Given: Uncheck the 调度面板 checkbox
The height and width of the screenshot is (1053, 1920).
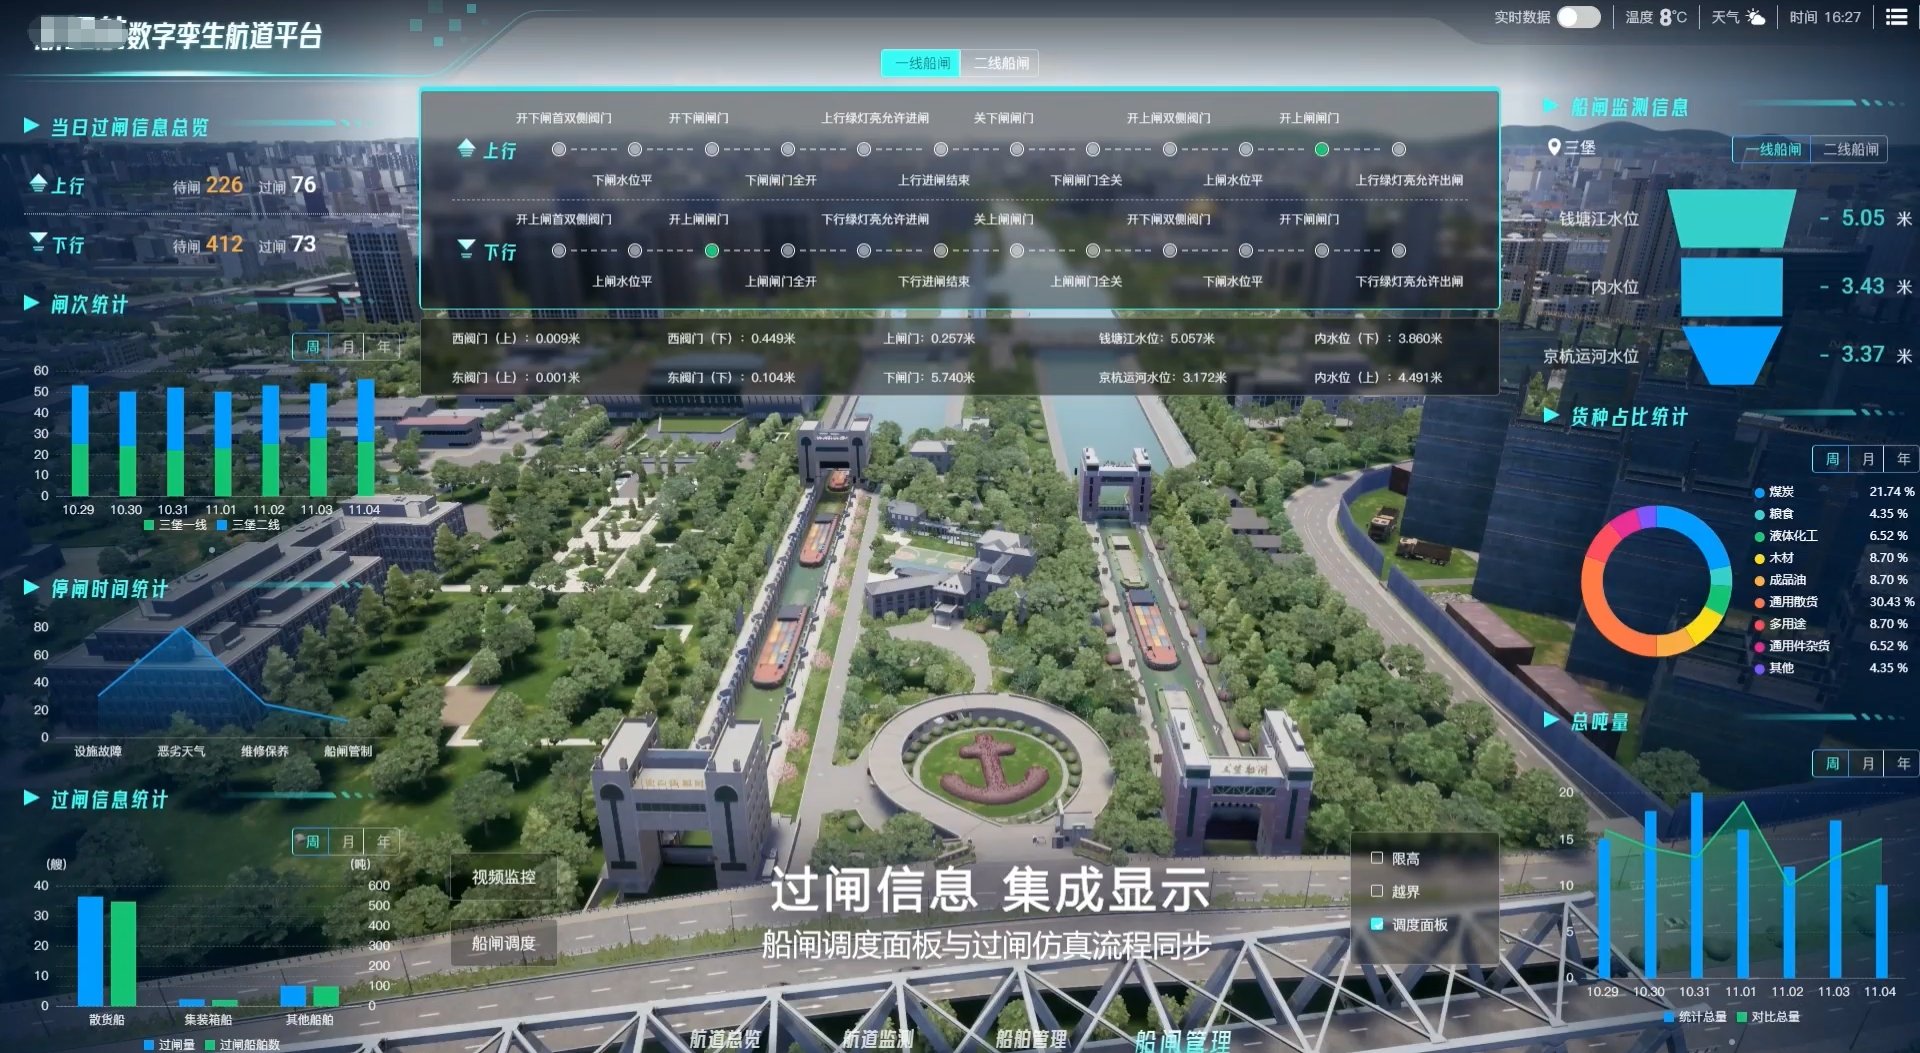Looking at the screenshot, I should 1377,924.
